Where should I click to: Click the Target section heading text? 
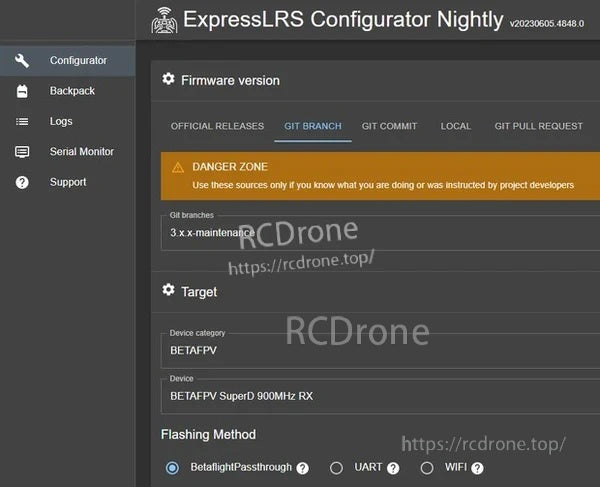(199, 292)
